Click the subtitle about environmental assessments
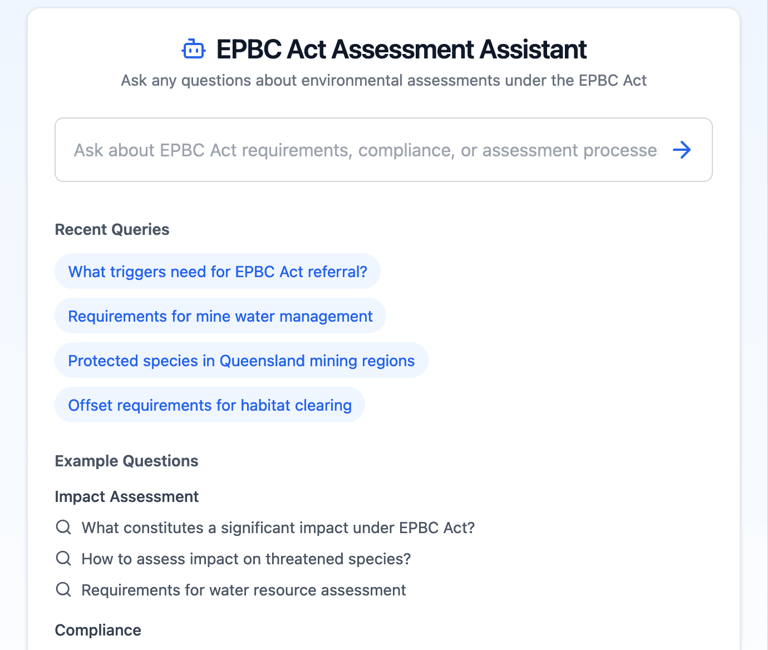 pyautogui.click(x=383, y=80)
